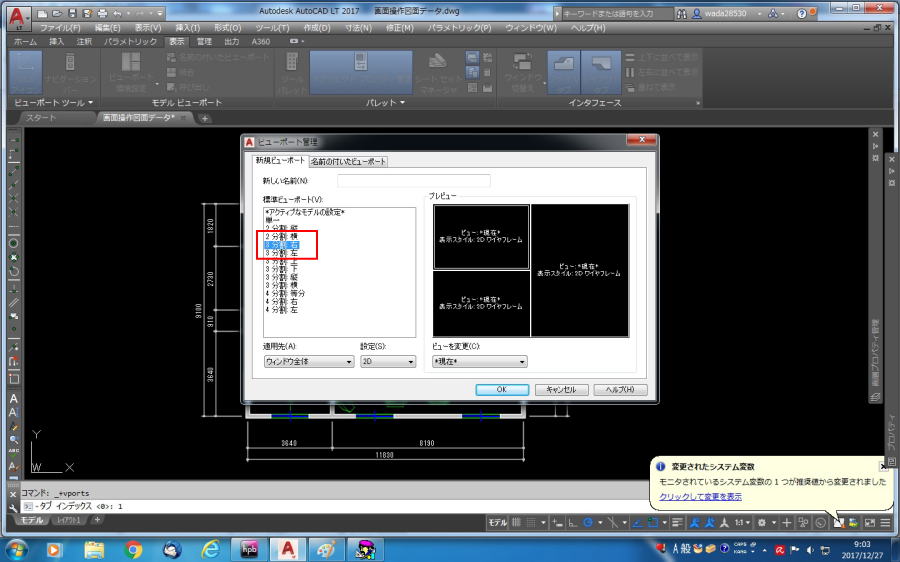Toggle object snap tracking in status bar
Screen dimensions: 900x562
(x=637, y=522)
